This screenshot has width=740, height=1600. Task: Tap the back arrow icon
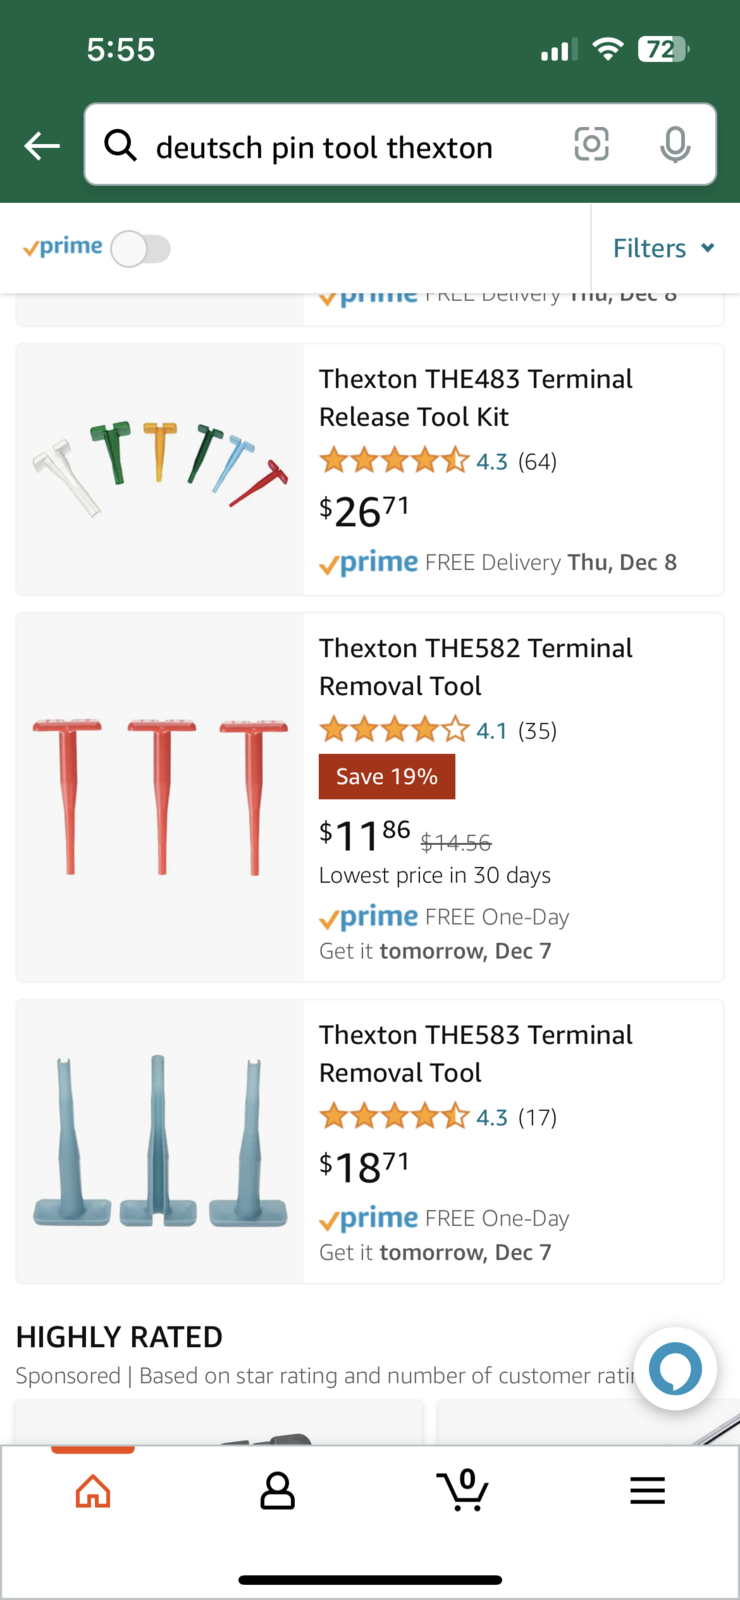(x=42, y=146)
